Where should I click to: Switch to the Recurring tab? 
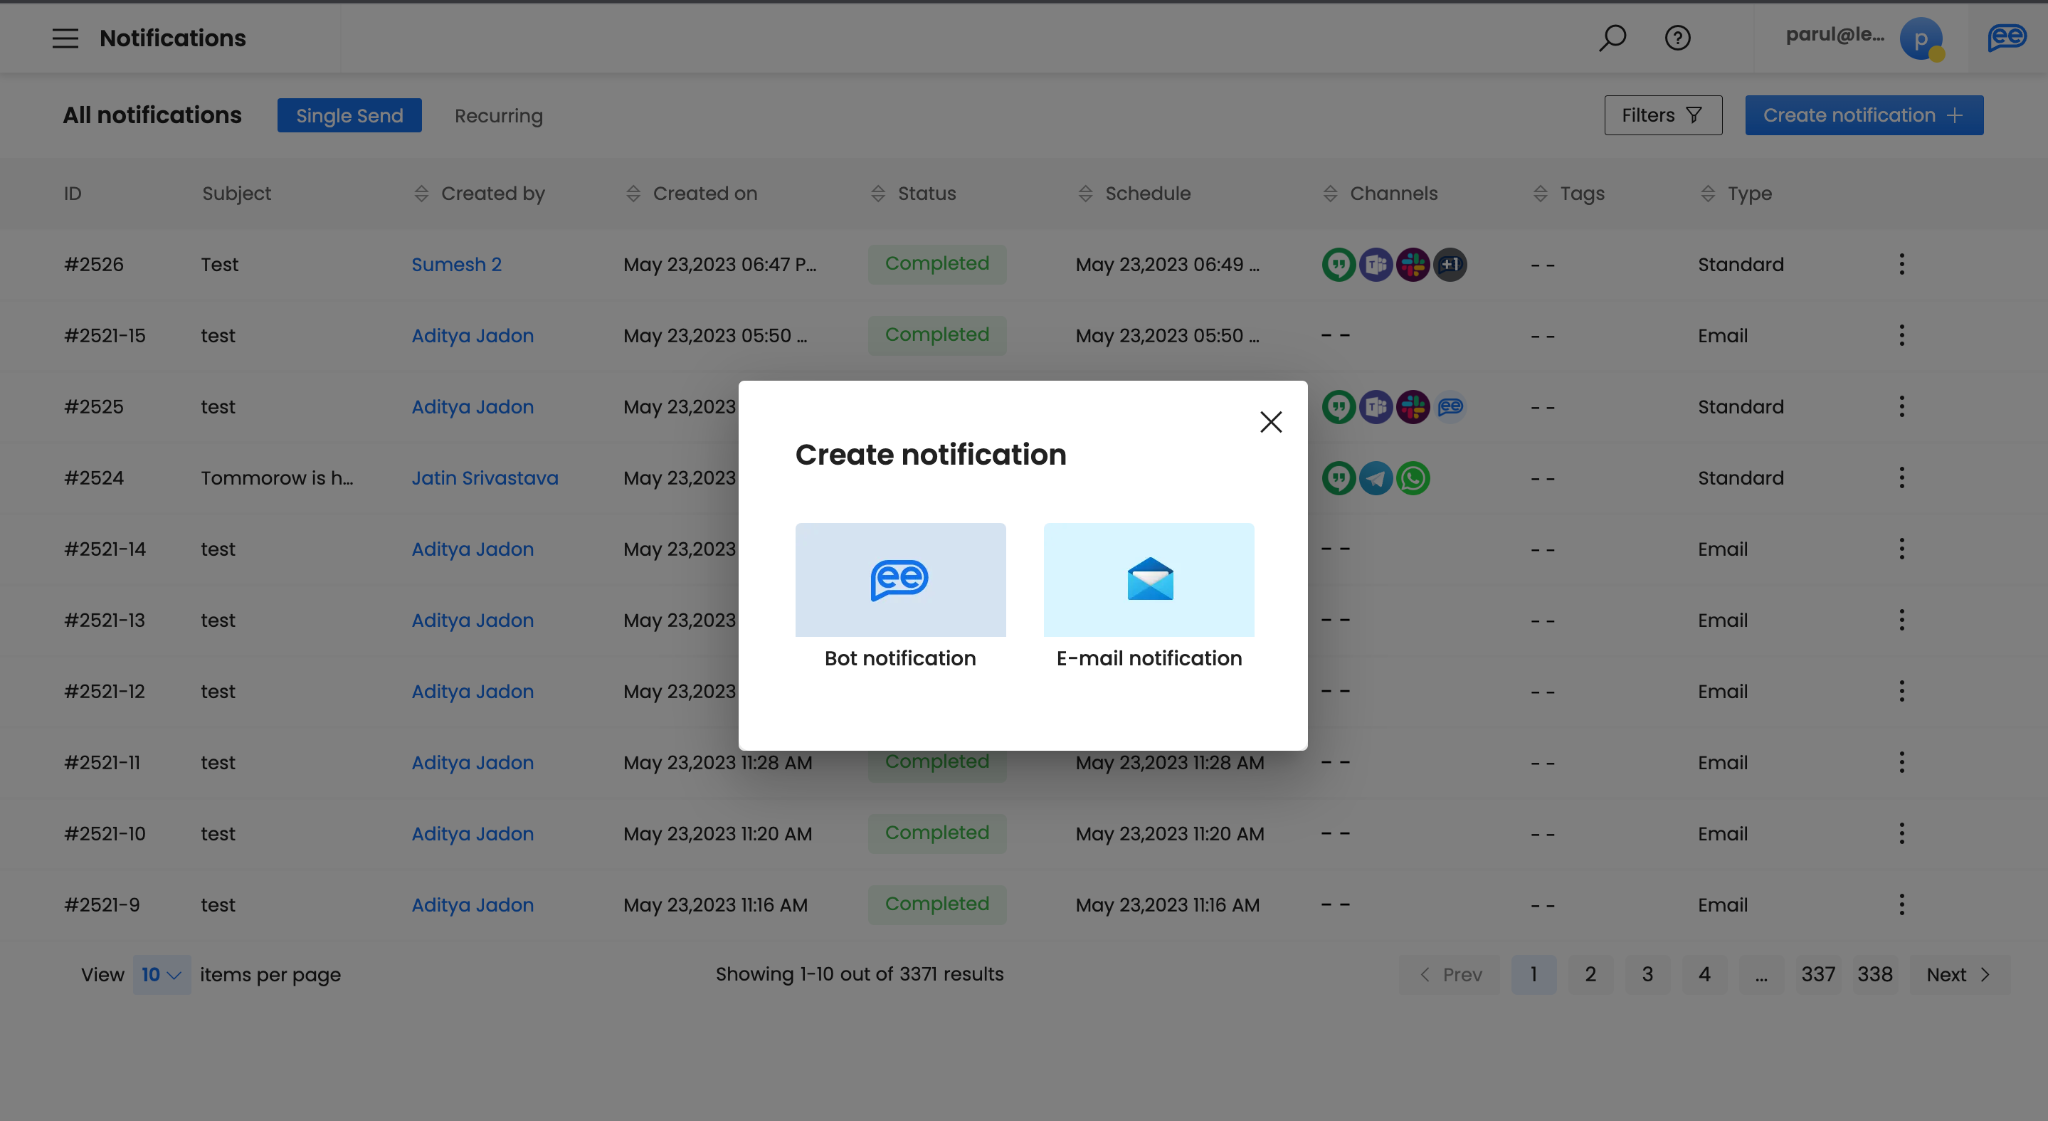498,116
